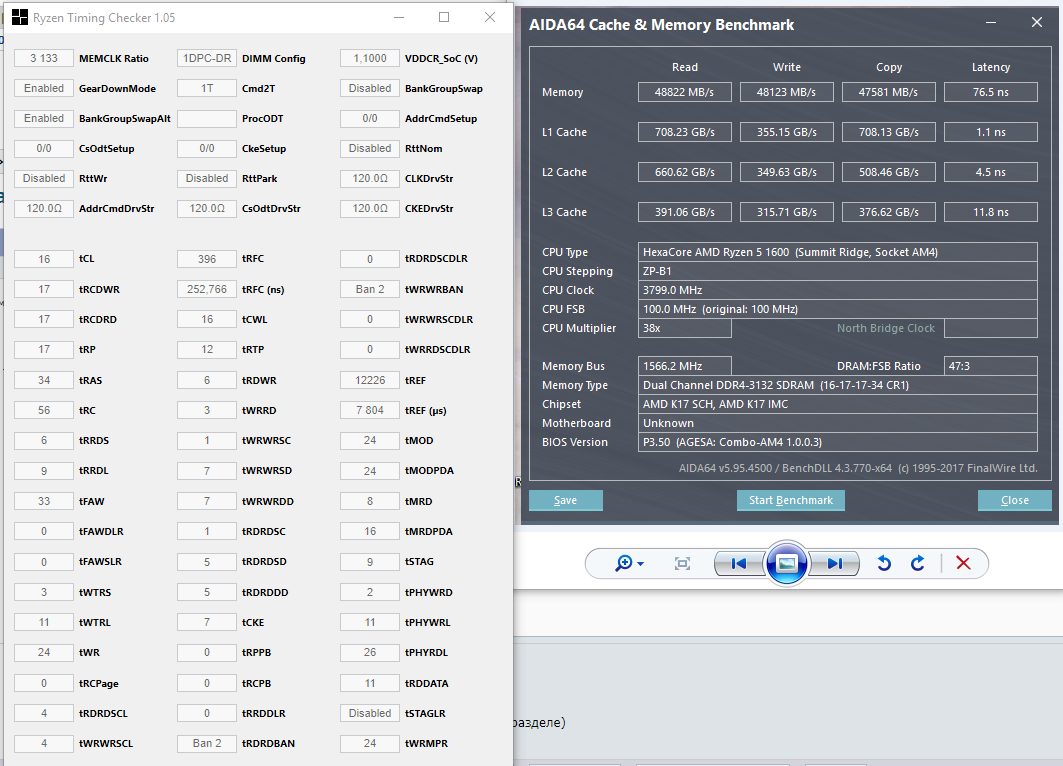Click MEMCLK Ratio value 3 133
Screen dimensions: 1063x766
tap(44, 58)
